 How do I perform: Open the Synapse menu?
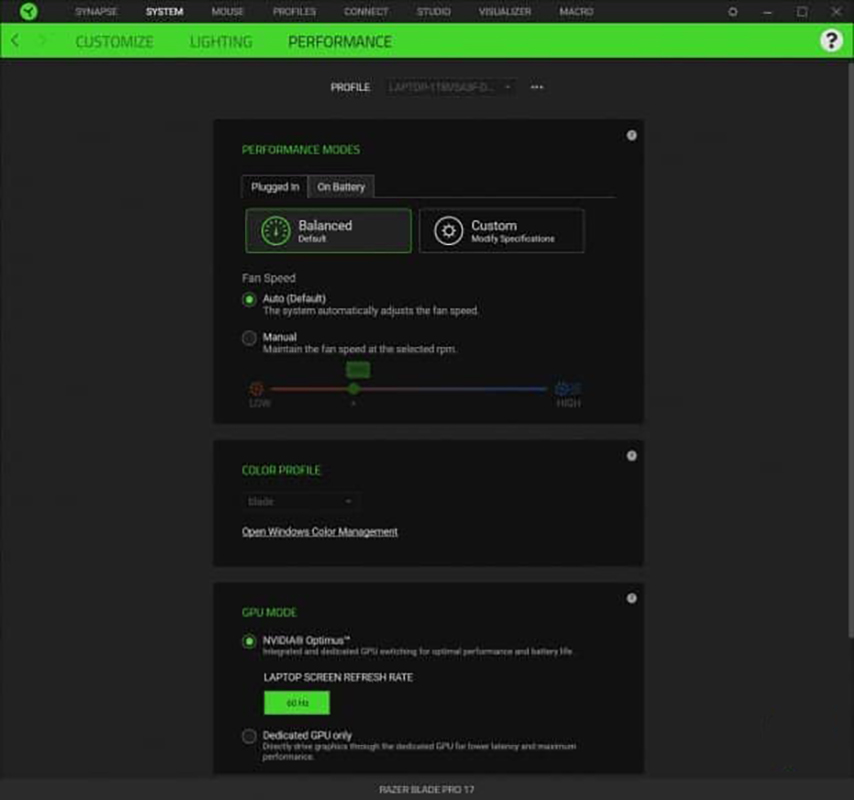(x=96, y=11)
